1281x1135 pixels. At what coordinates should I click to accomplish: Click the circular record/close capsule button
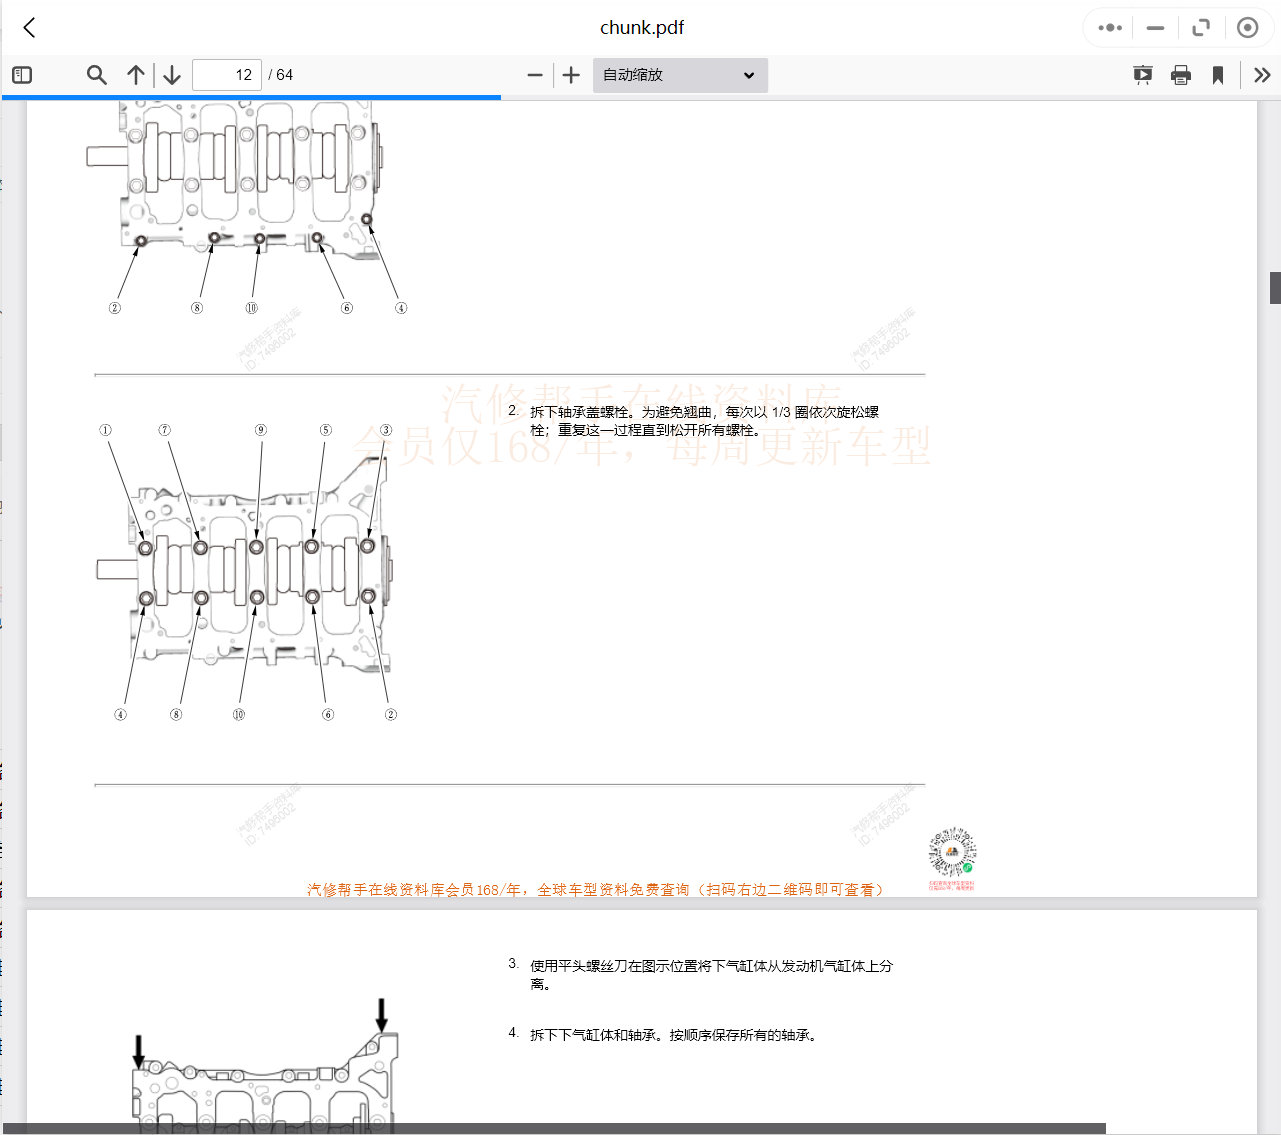[1247, 28]
